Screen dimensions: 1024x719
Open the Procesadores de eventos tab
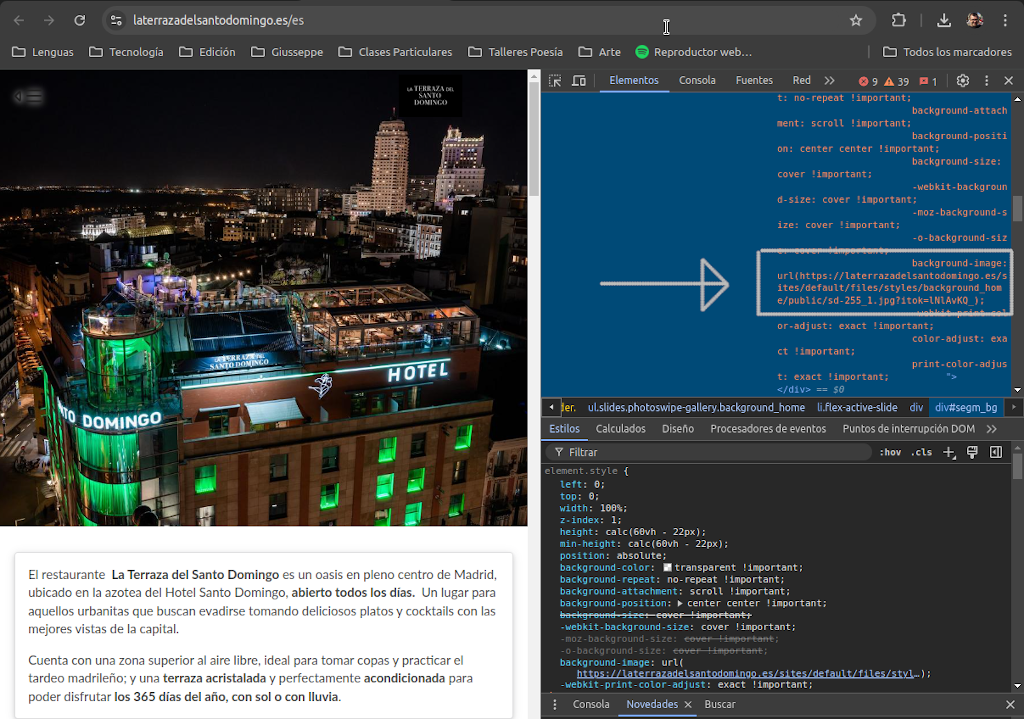click(x=768, y=429)
